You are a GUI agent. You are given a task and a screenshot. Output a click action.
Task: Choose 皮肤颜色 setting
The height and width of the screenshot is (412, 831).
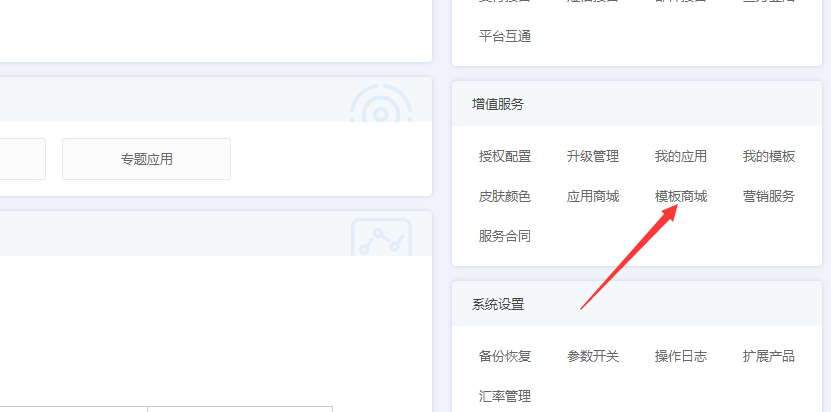(x=505, y=197)
